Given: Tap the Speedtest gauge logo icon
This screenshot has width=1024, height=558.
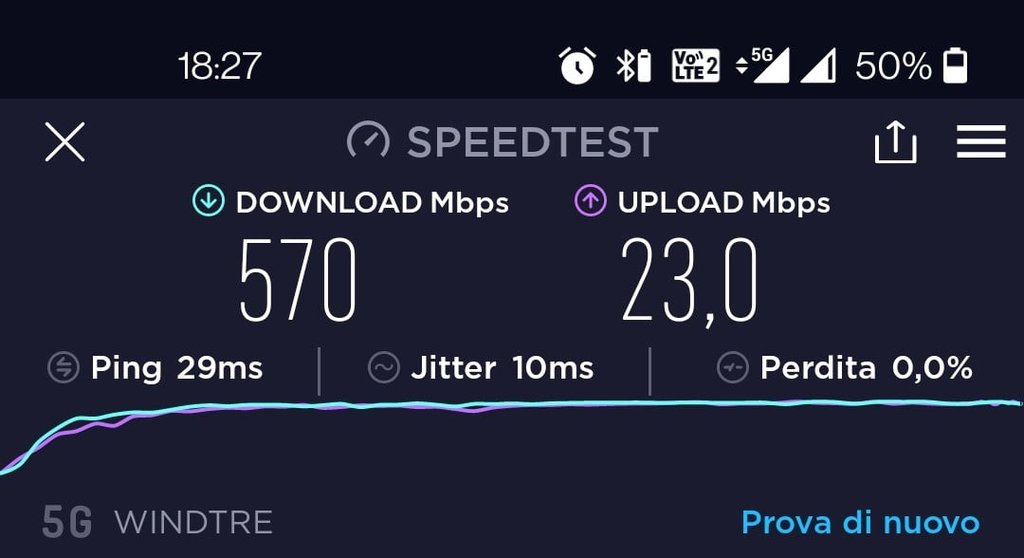Looking at the screenshot, I should pos(368,140).
